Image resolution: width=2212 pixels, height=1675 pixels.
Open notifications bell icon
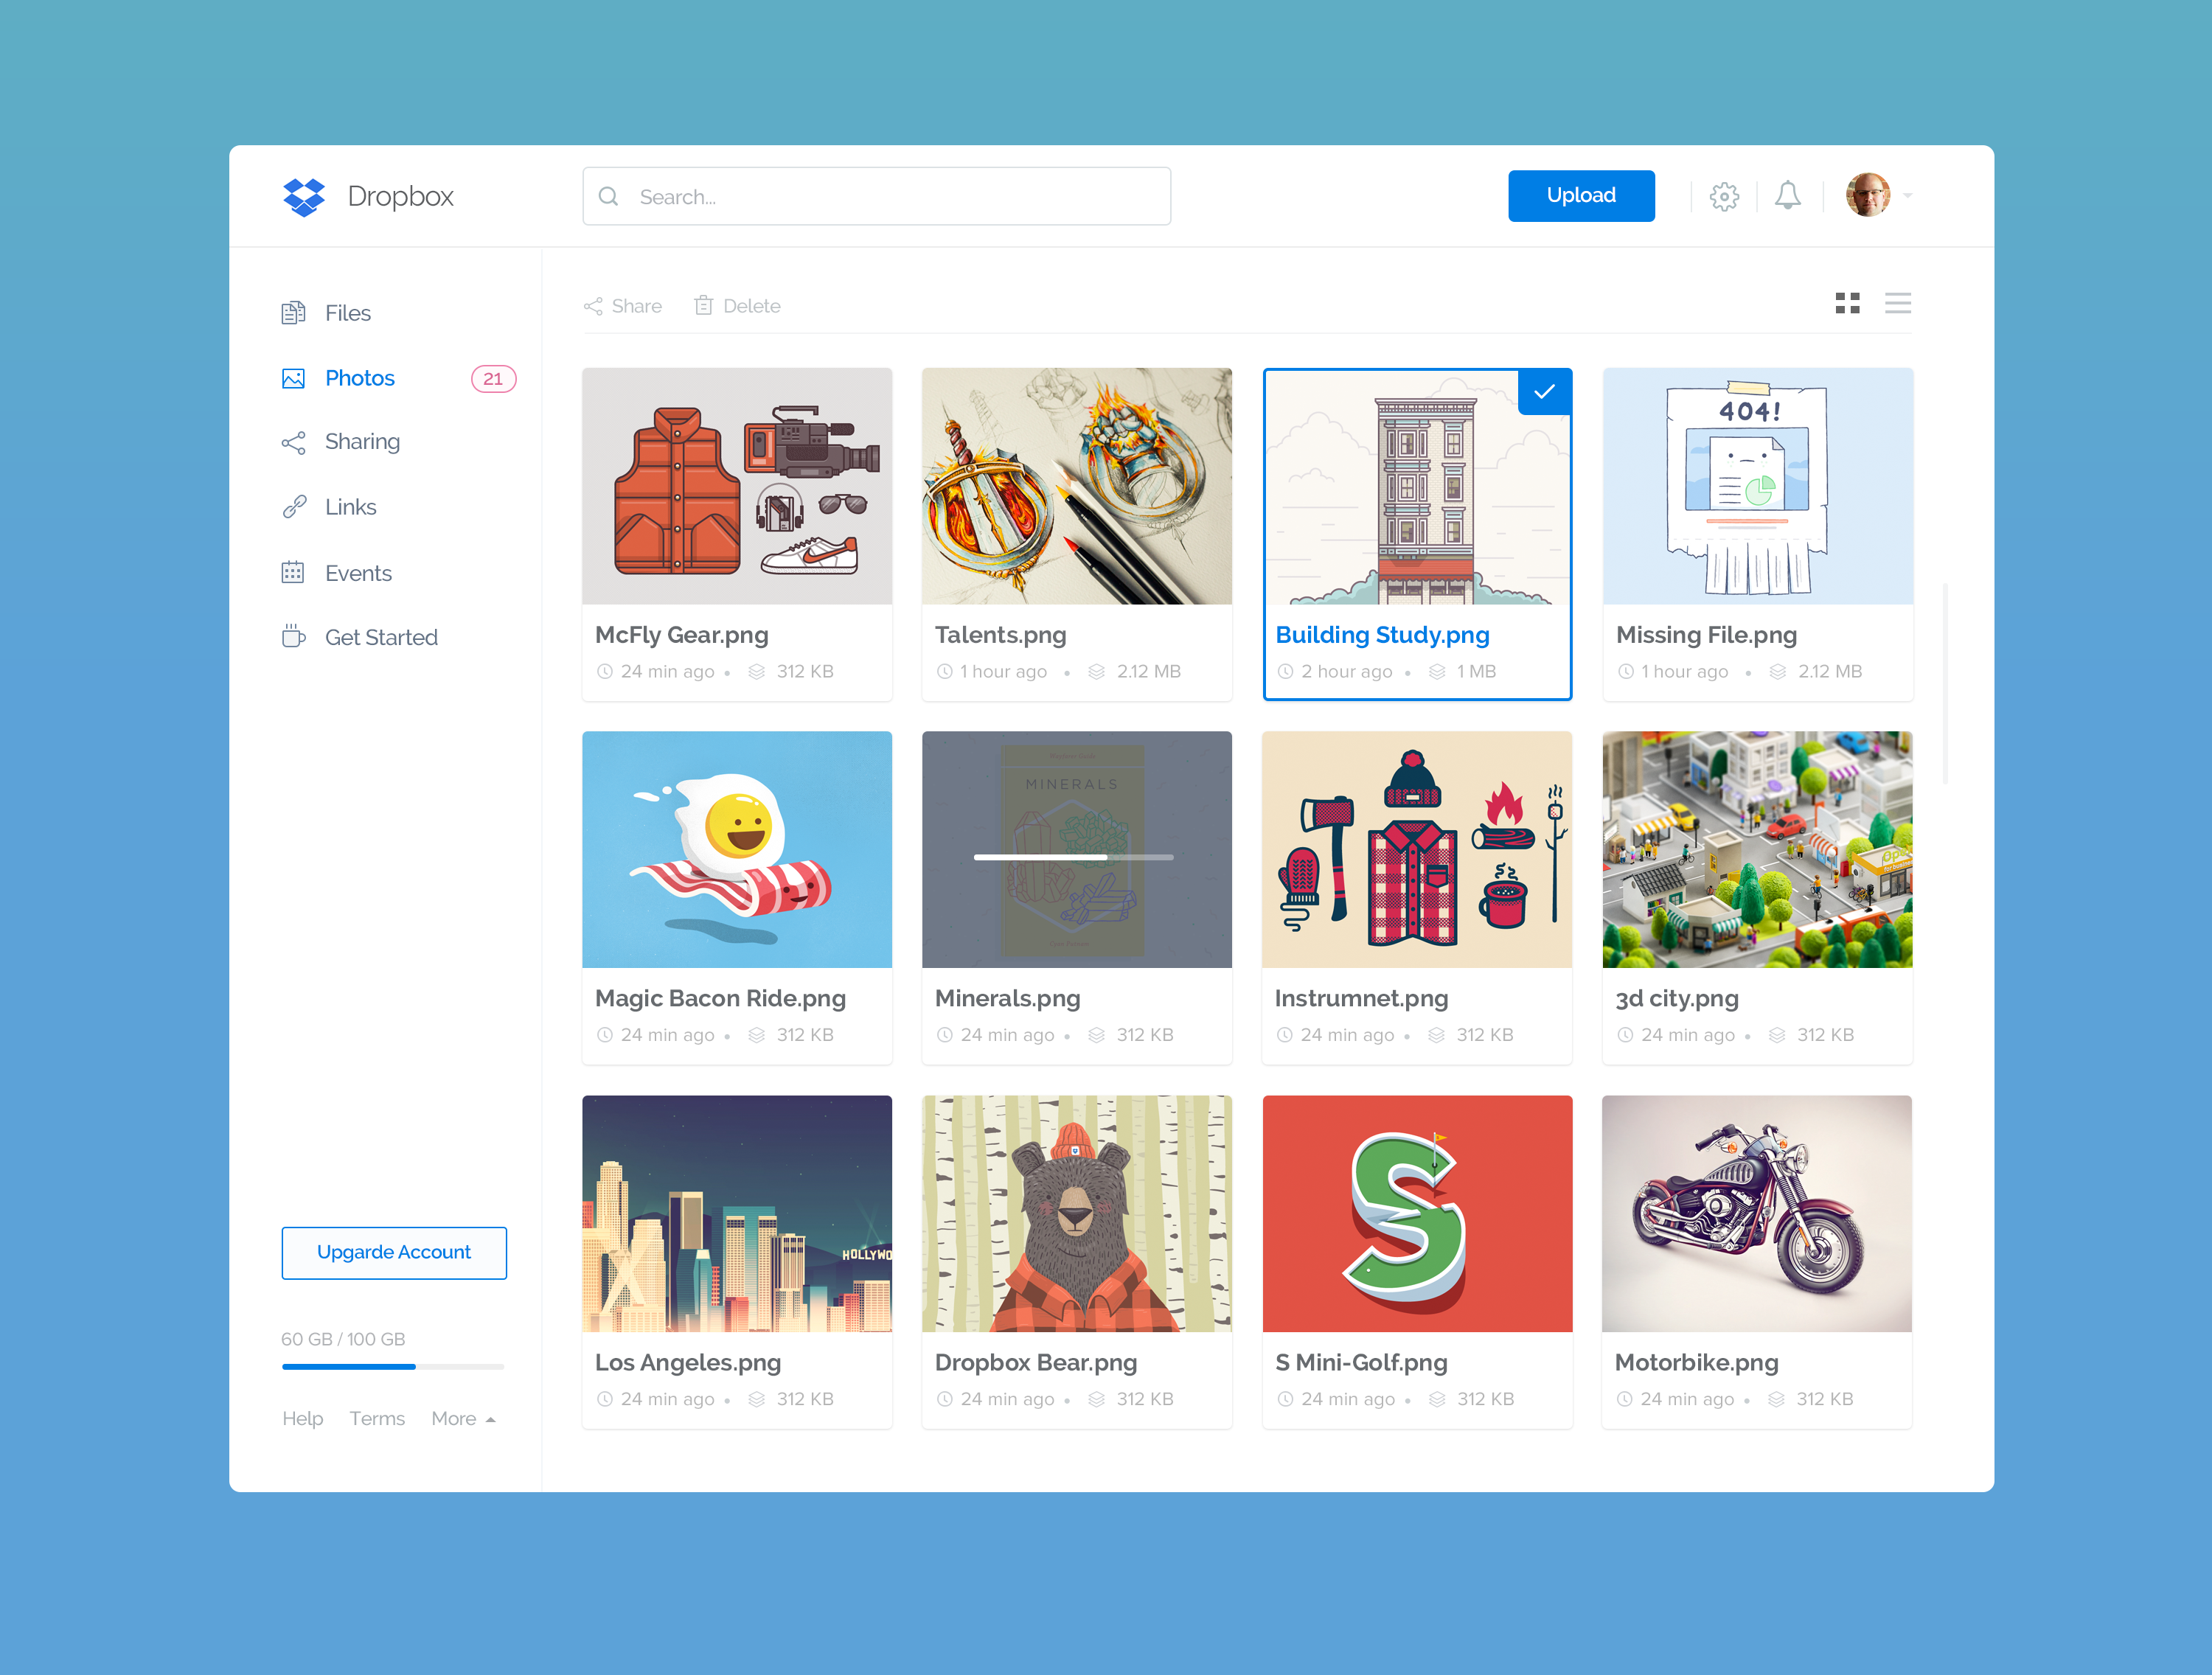(1788, 196)
